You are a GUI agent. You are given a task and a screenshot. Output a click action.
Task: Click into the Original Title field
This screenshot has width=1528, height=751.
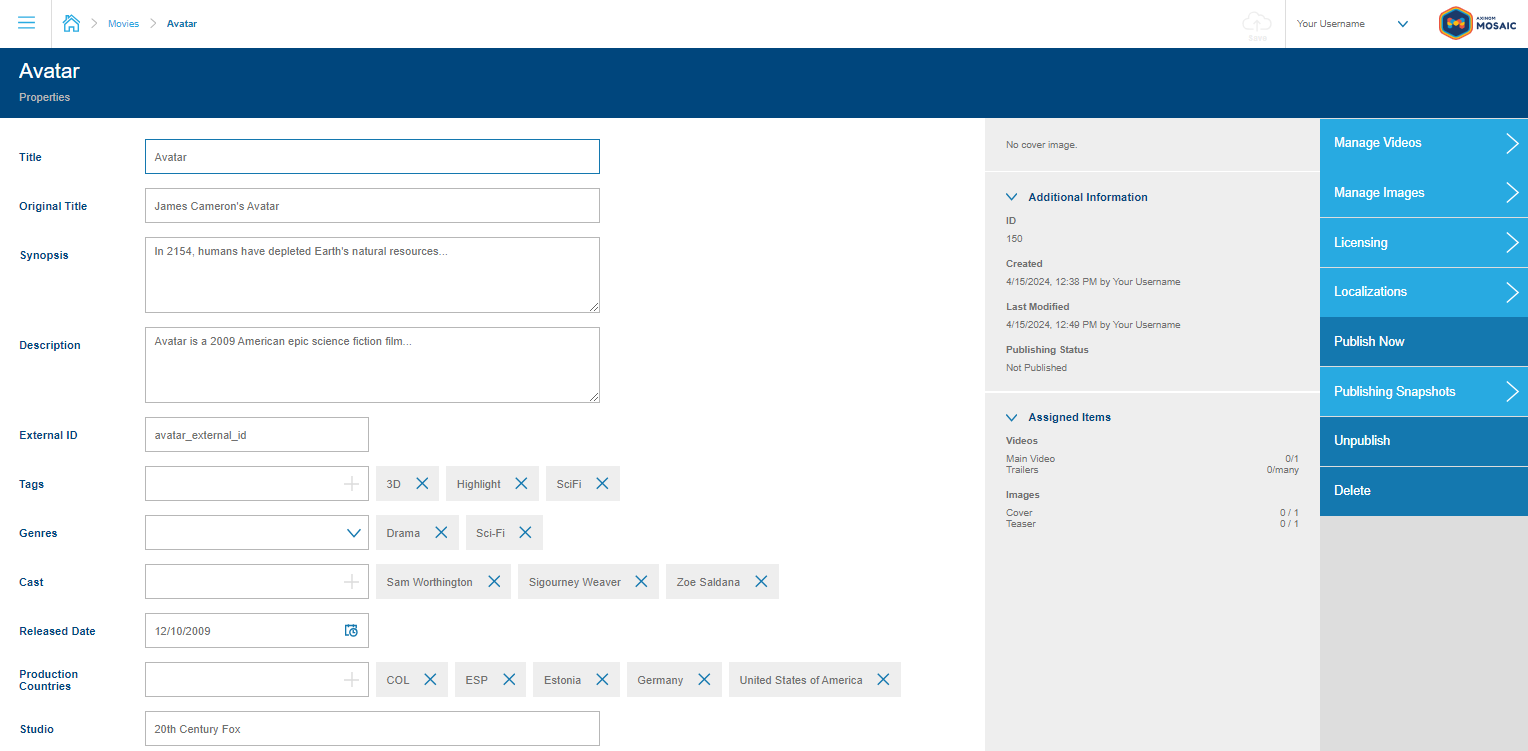(x=372, y=206)
